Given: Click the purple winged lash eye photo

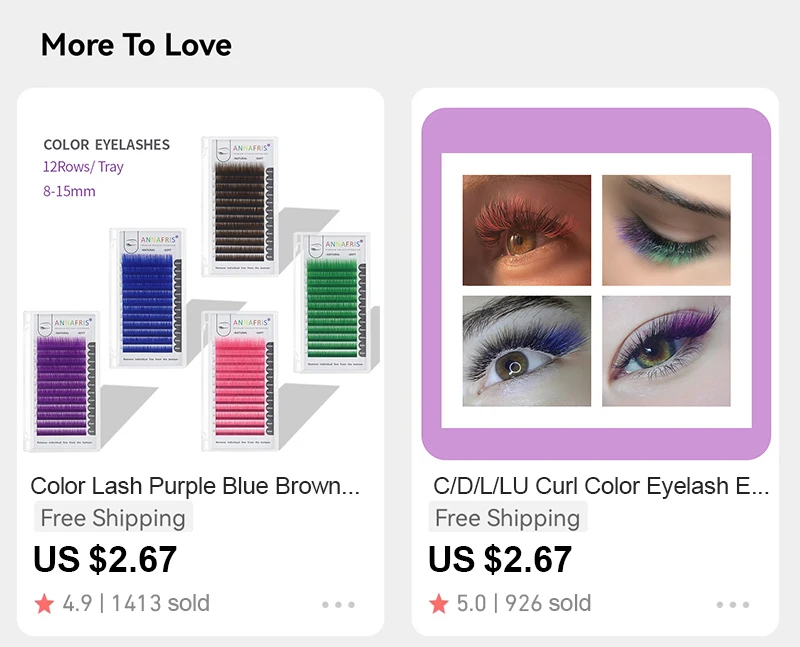Looking at the screenshot, I should click(x=666, y=351).
